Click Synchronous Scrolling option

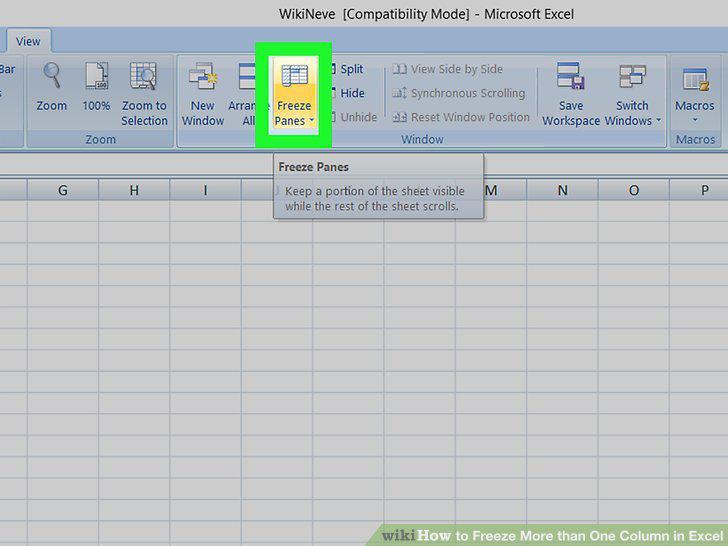[x=459, y=93]
